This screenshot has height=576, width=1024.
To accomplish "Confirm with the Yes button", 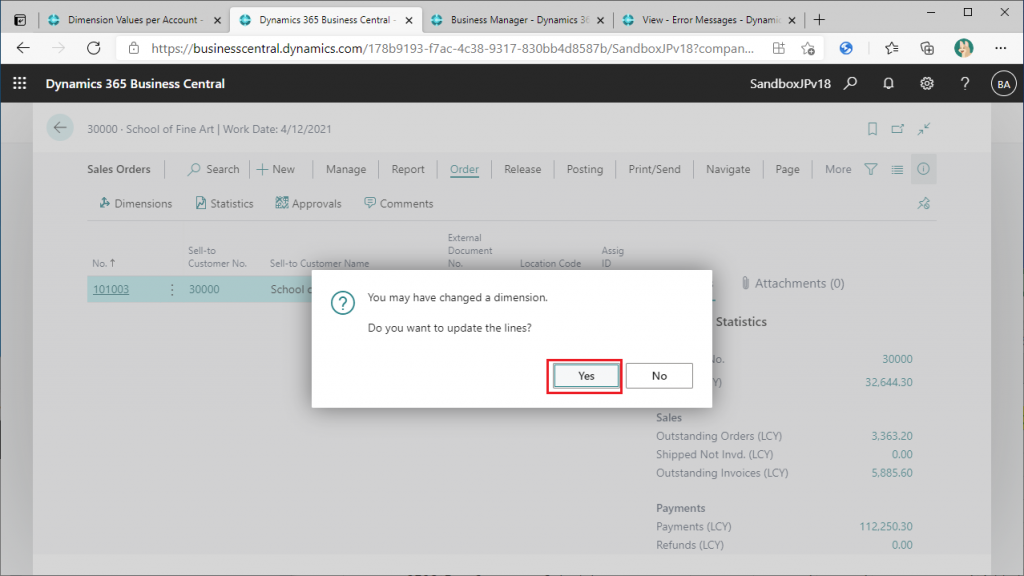I will [x=586, y=376].
